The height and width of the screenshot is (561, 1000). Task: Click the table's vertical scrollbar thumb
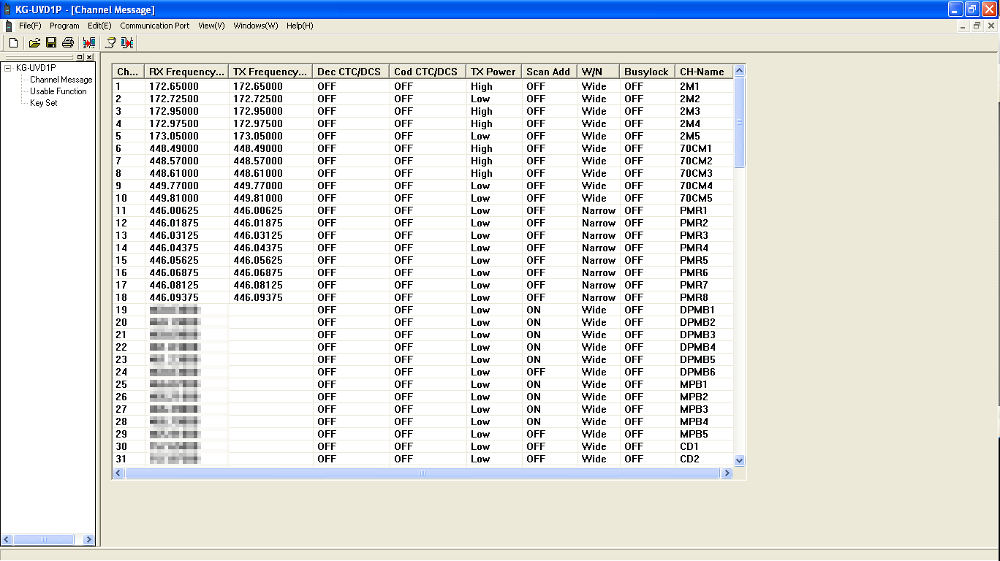point(739,122)
